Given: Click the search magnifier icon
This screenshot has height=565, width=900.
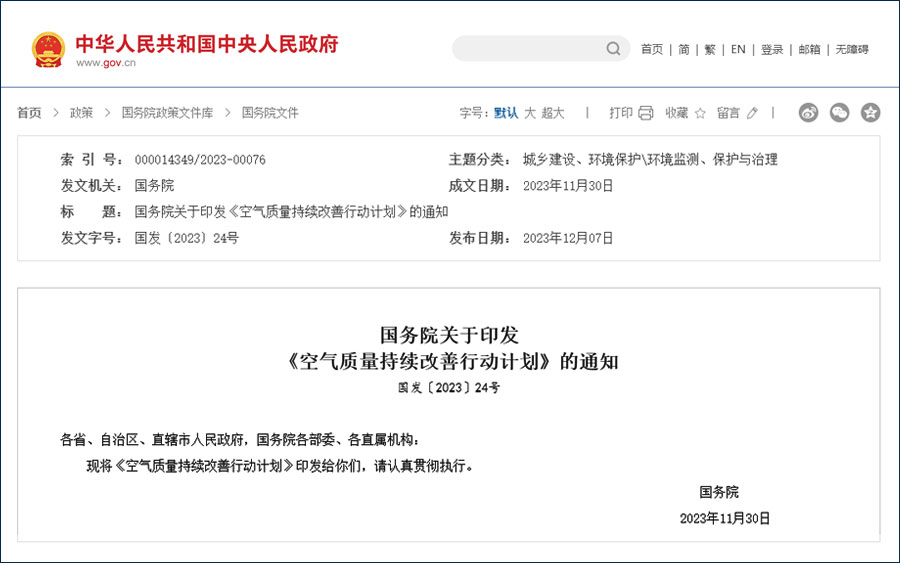Looking at the screenshot, I should (613, 49).
